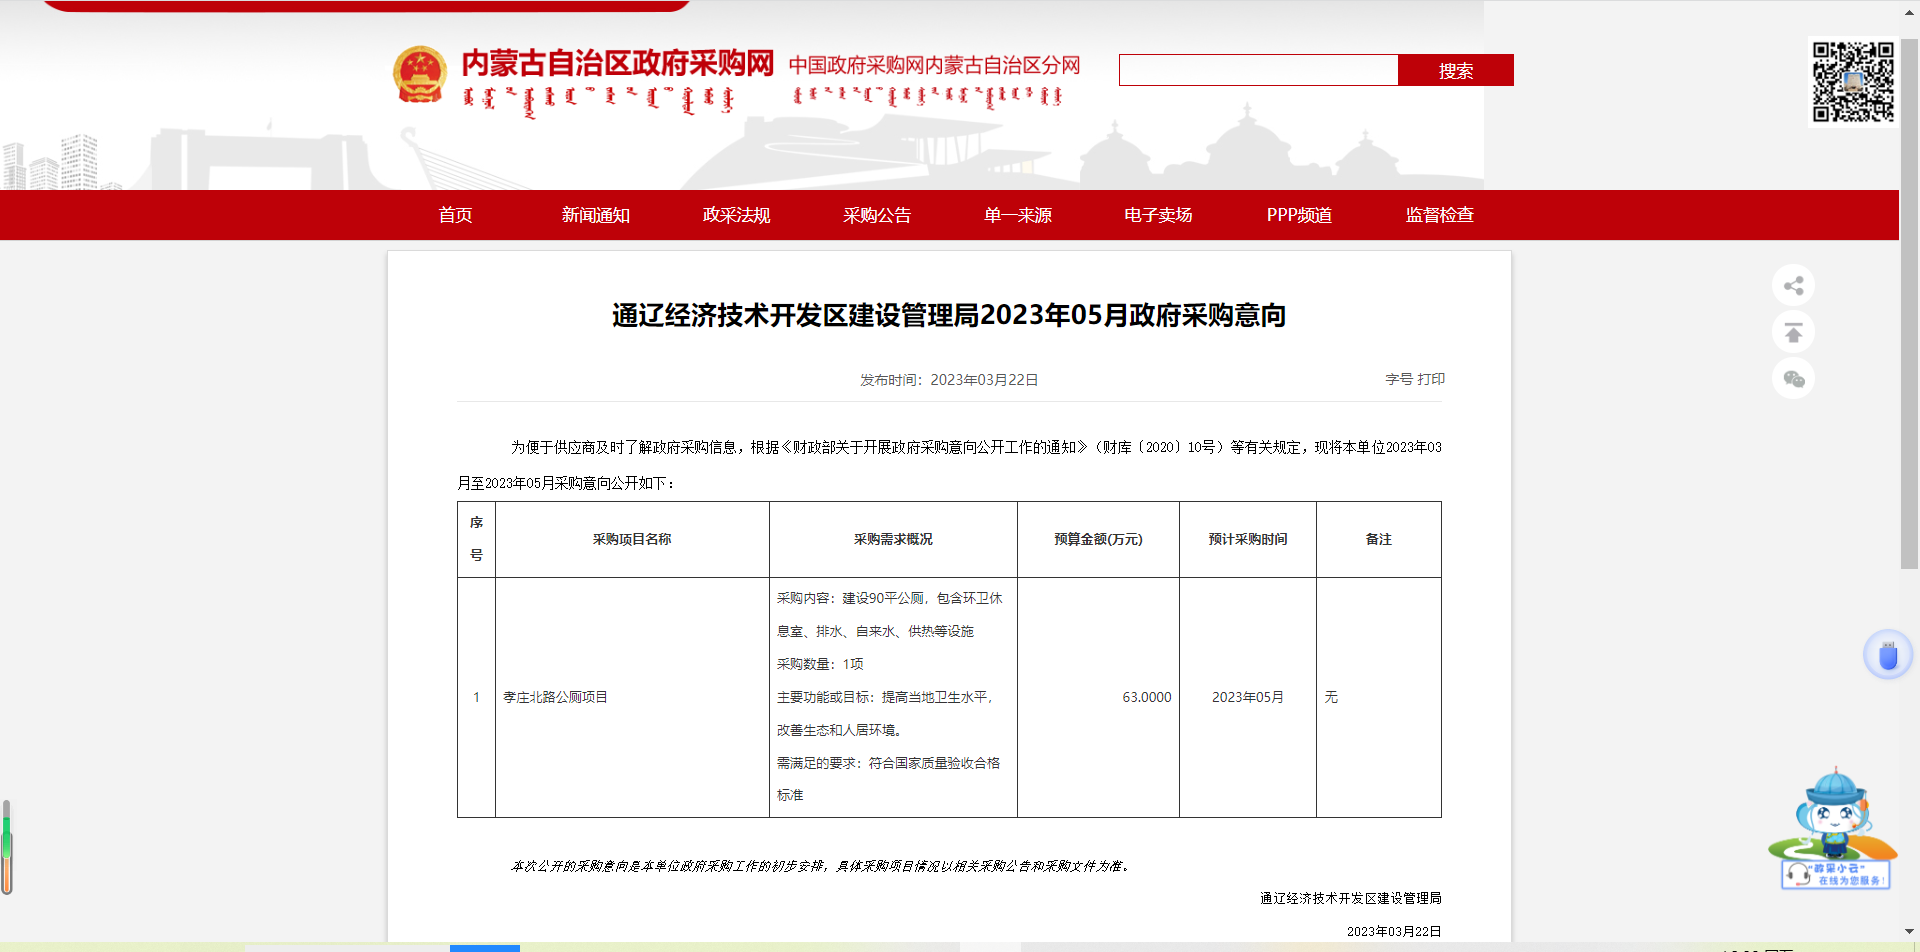Go to 首页 in navigation bar

point(455,215)
